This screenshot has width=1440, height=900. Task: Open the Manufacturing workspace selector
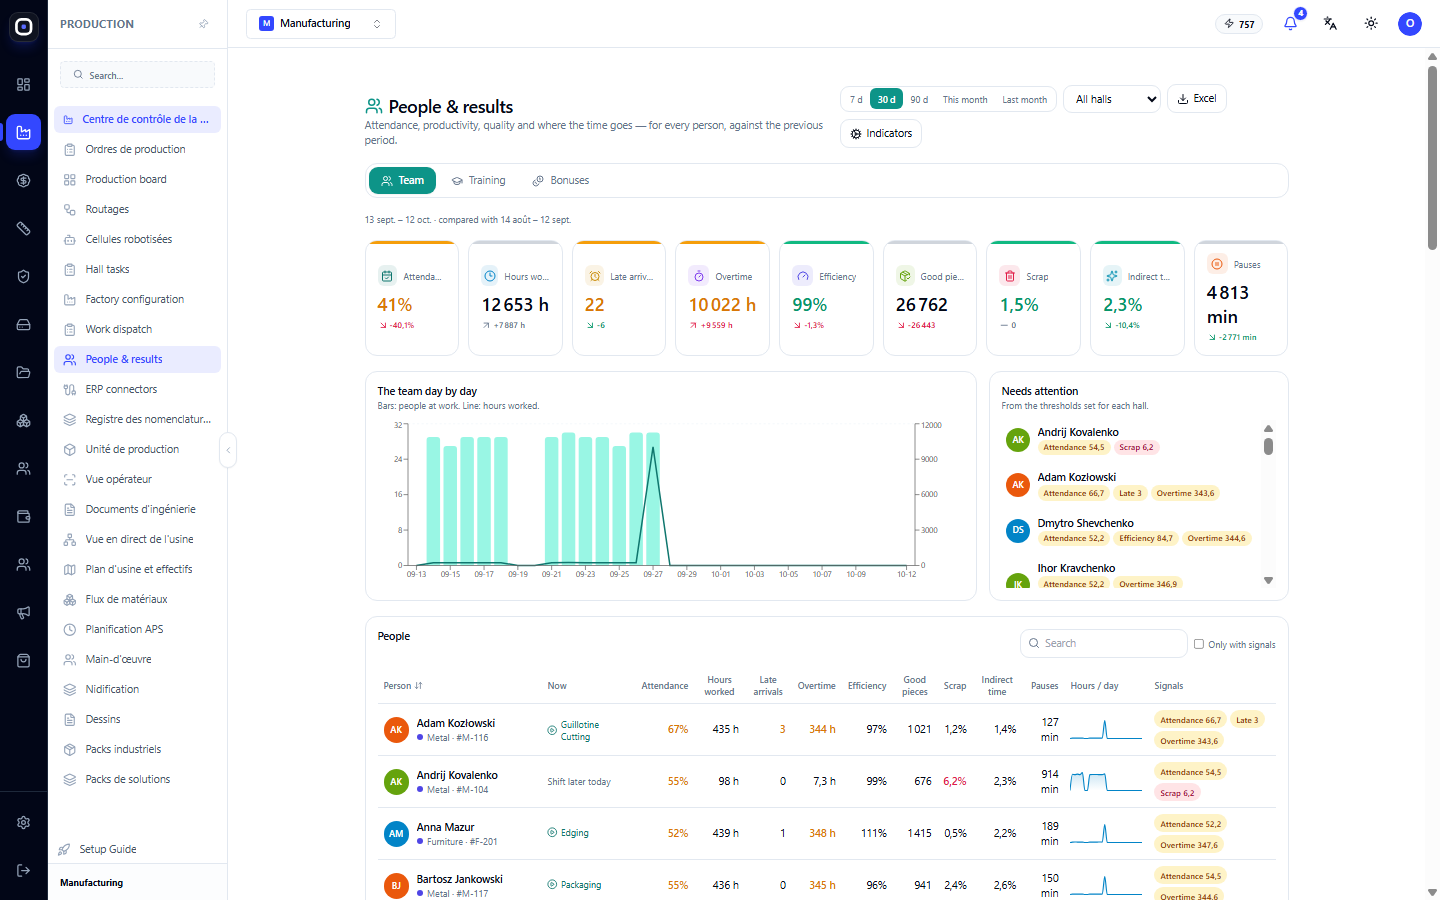click(x=321, y=24)
